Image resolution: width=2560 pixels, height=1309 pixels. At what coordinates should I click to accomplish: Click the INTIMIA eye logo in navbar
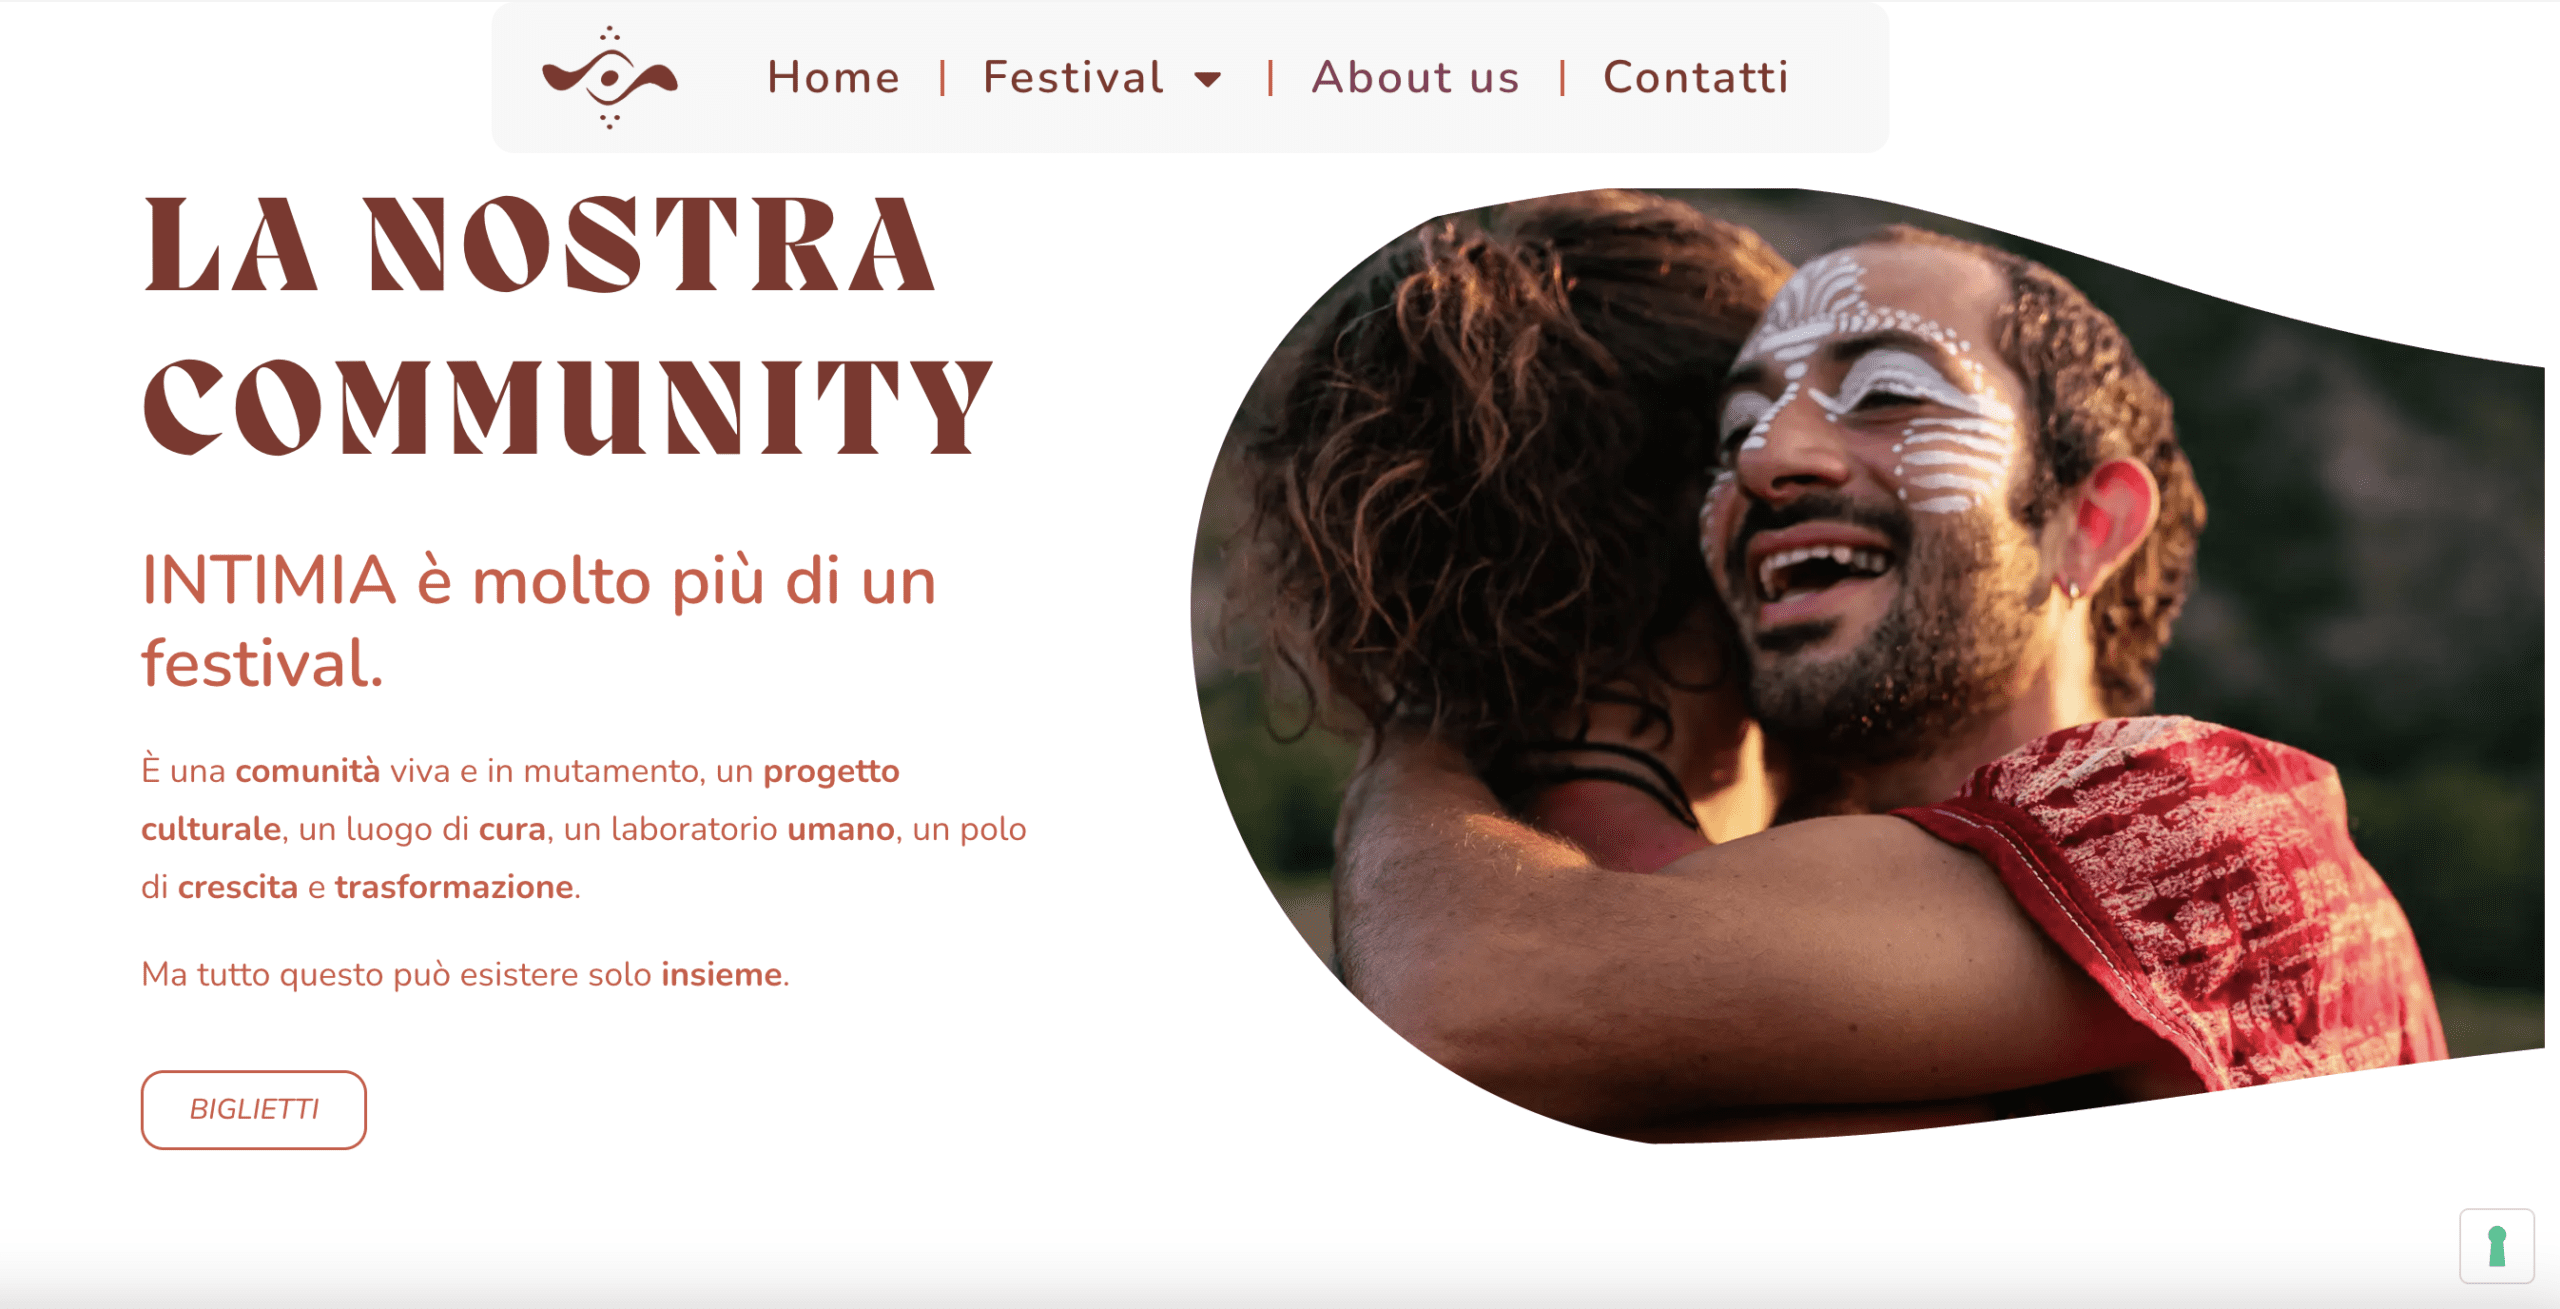(610, 78)
